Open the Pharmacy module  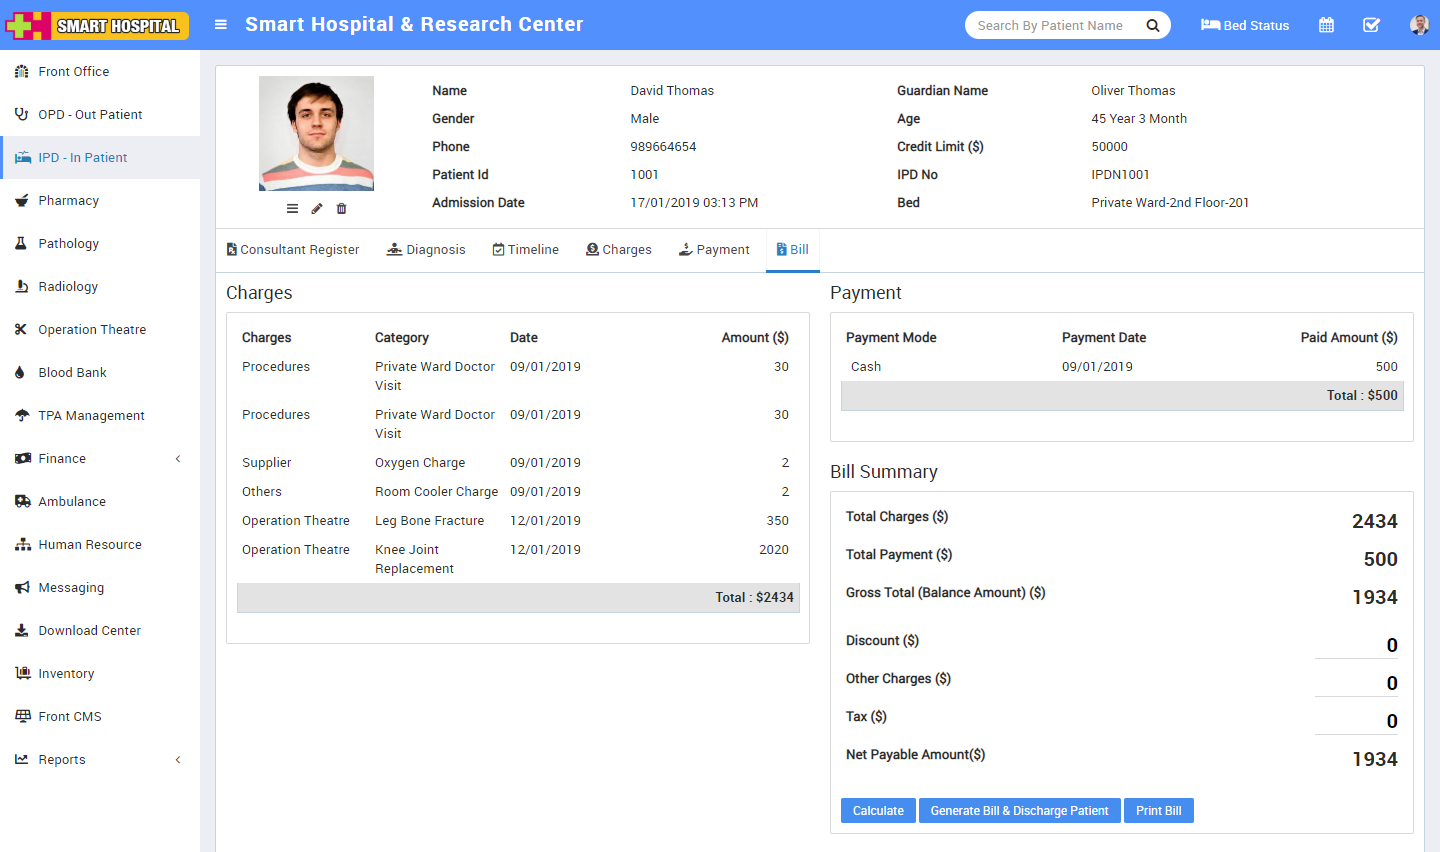click(x=67, y=200)
